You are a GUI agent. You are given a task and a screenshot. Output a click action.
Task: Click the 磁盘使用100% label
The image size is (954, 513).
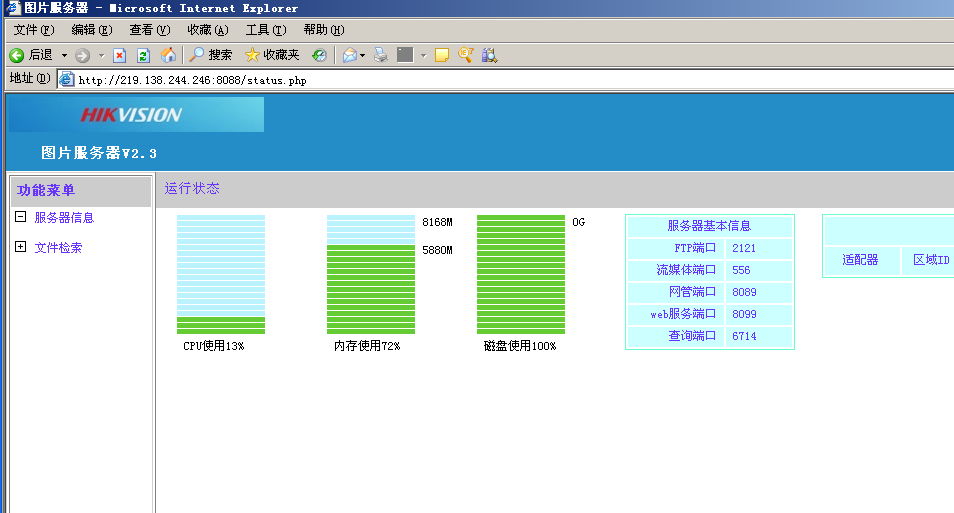(x=520, y=346)
